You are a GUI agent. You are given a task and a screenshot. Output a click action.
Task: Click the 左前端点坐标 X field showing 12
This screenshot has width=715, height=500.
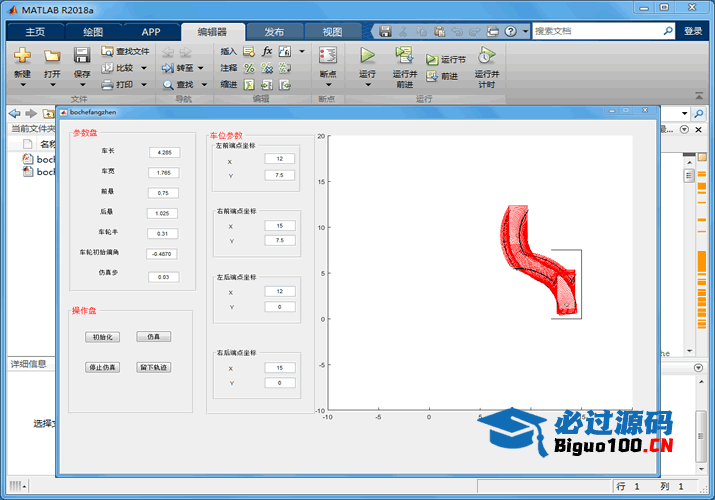280,159
